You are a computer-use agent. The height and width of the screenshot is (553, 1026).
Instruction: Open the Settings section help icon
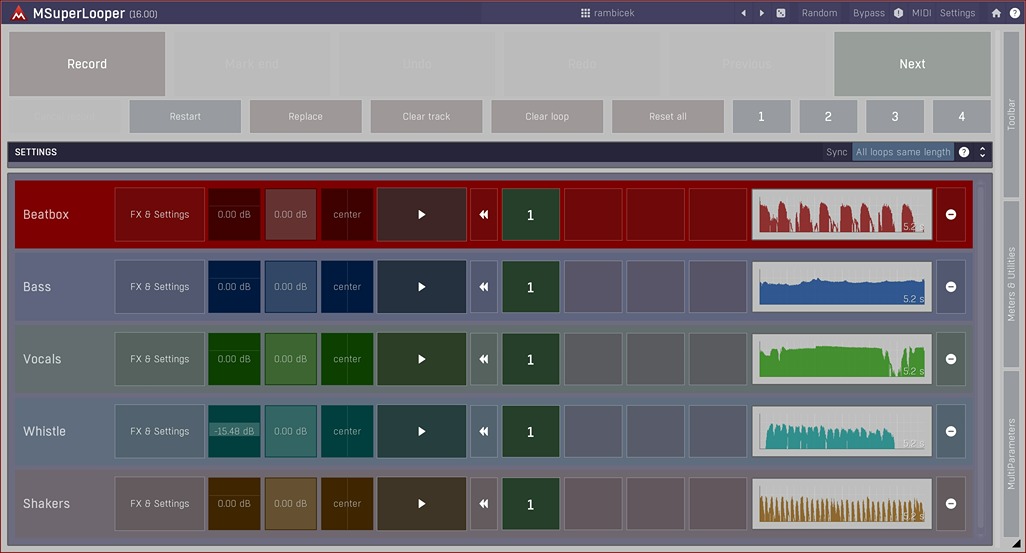pos(964,152)
